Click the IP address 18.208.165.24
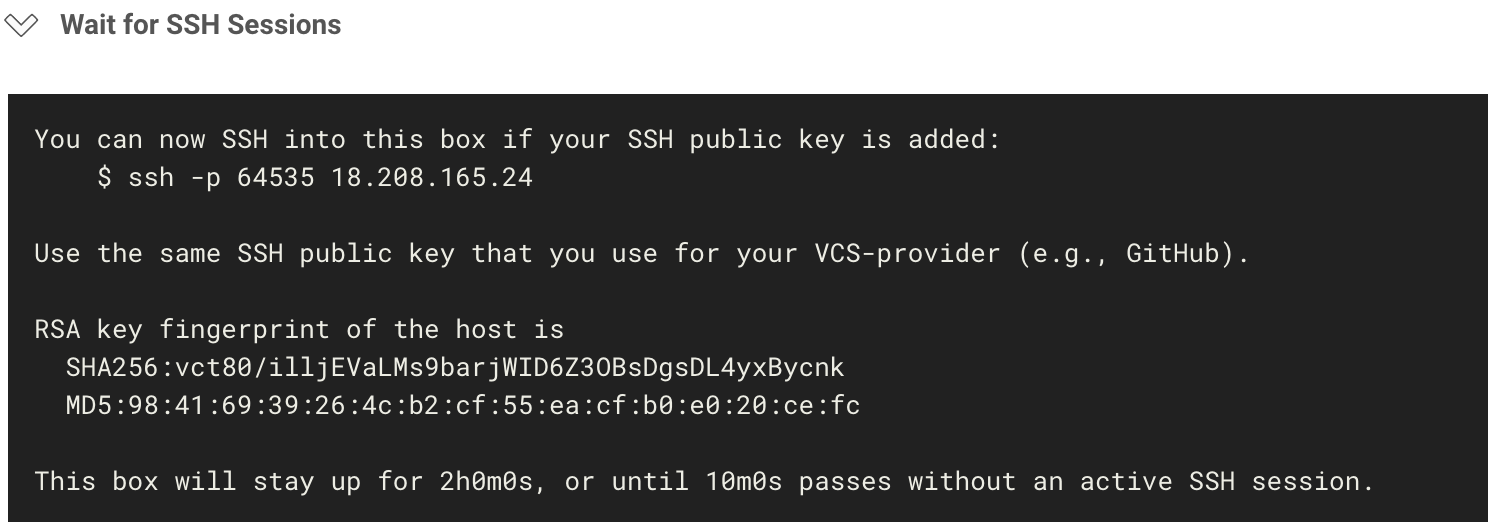 click(x=432, y=178)
